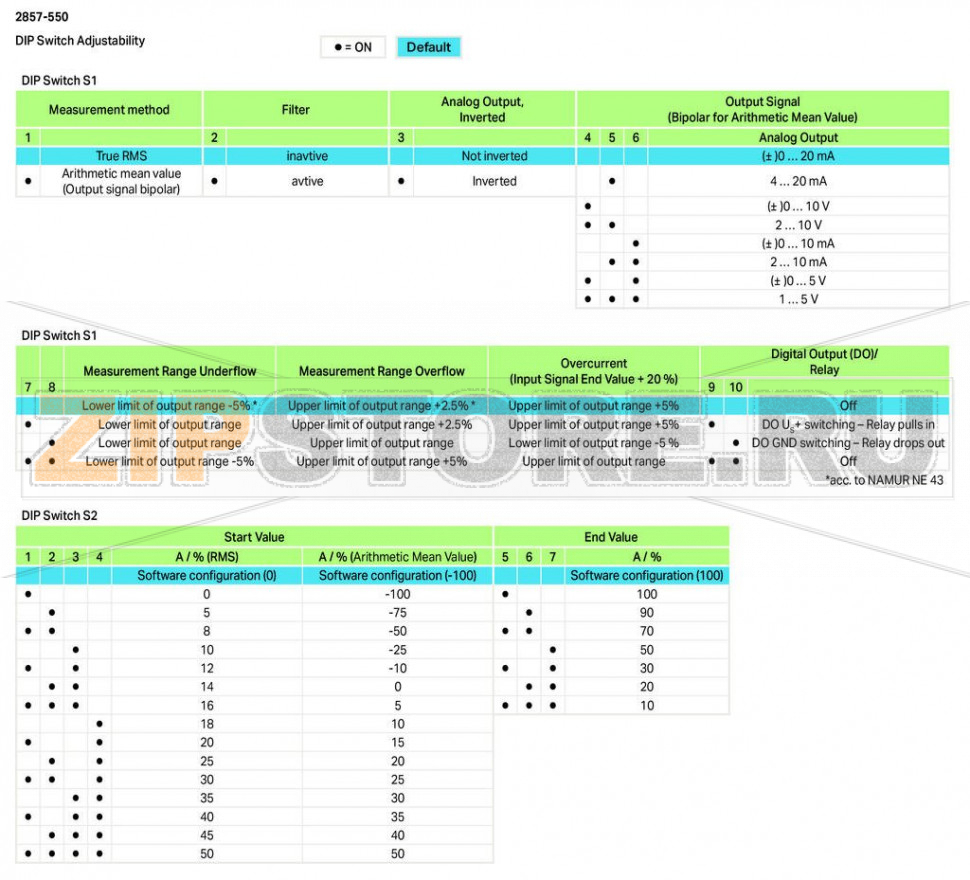Select the '(±)0 ... 20 mA' output row
Viewport: 970px width, 880px height.
tap(762, 156)
